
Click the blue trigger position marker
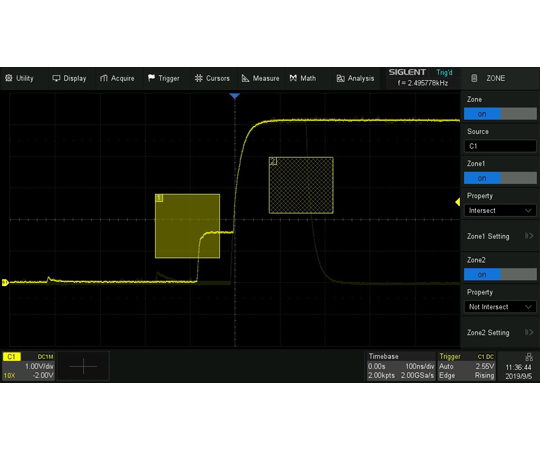coord(235,96)
